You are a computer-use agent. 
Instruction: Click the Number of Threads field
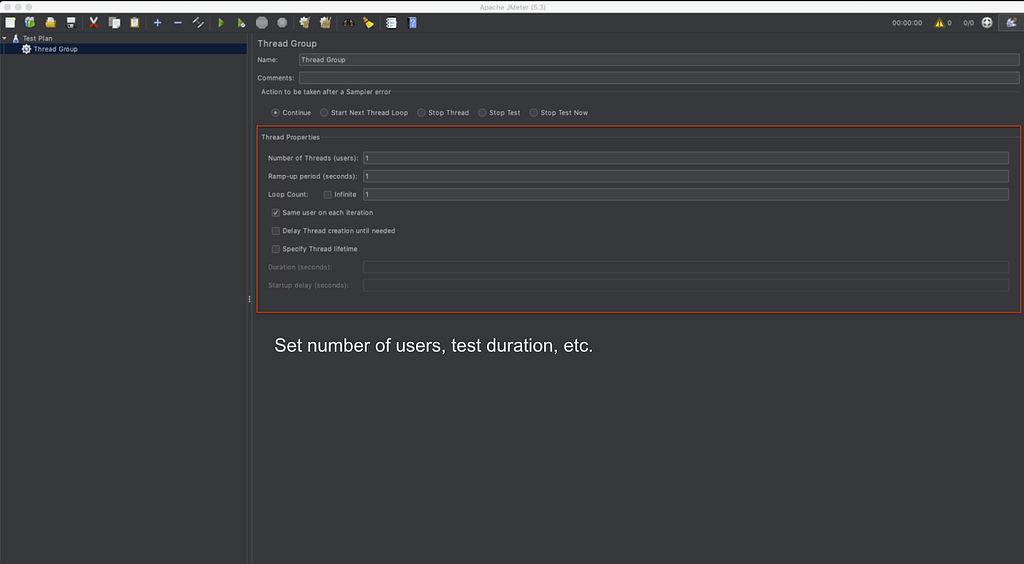pyautogui.click(x=686, y=158)
